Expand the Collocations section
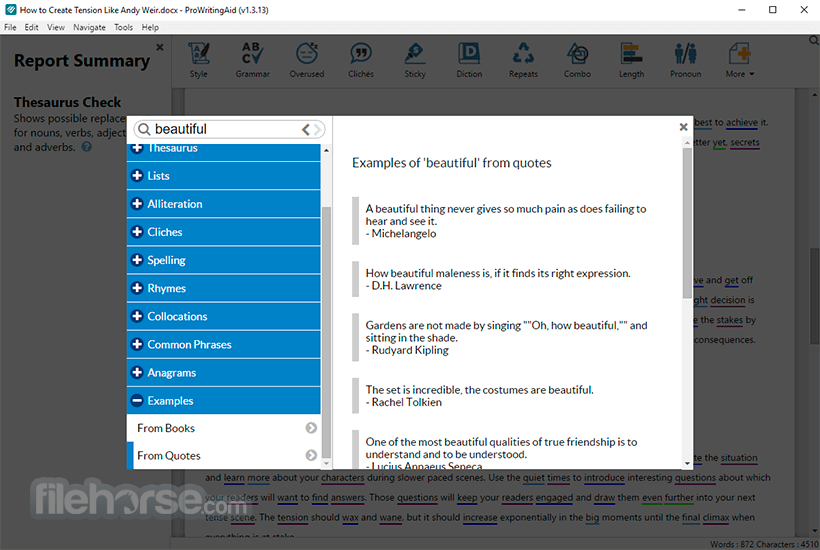 [x=223, y=316]
